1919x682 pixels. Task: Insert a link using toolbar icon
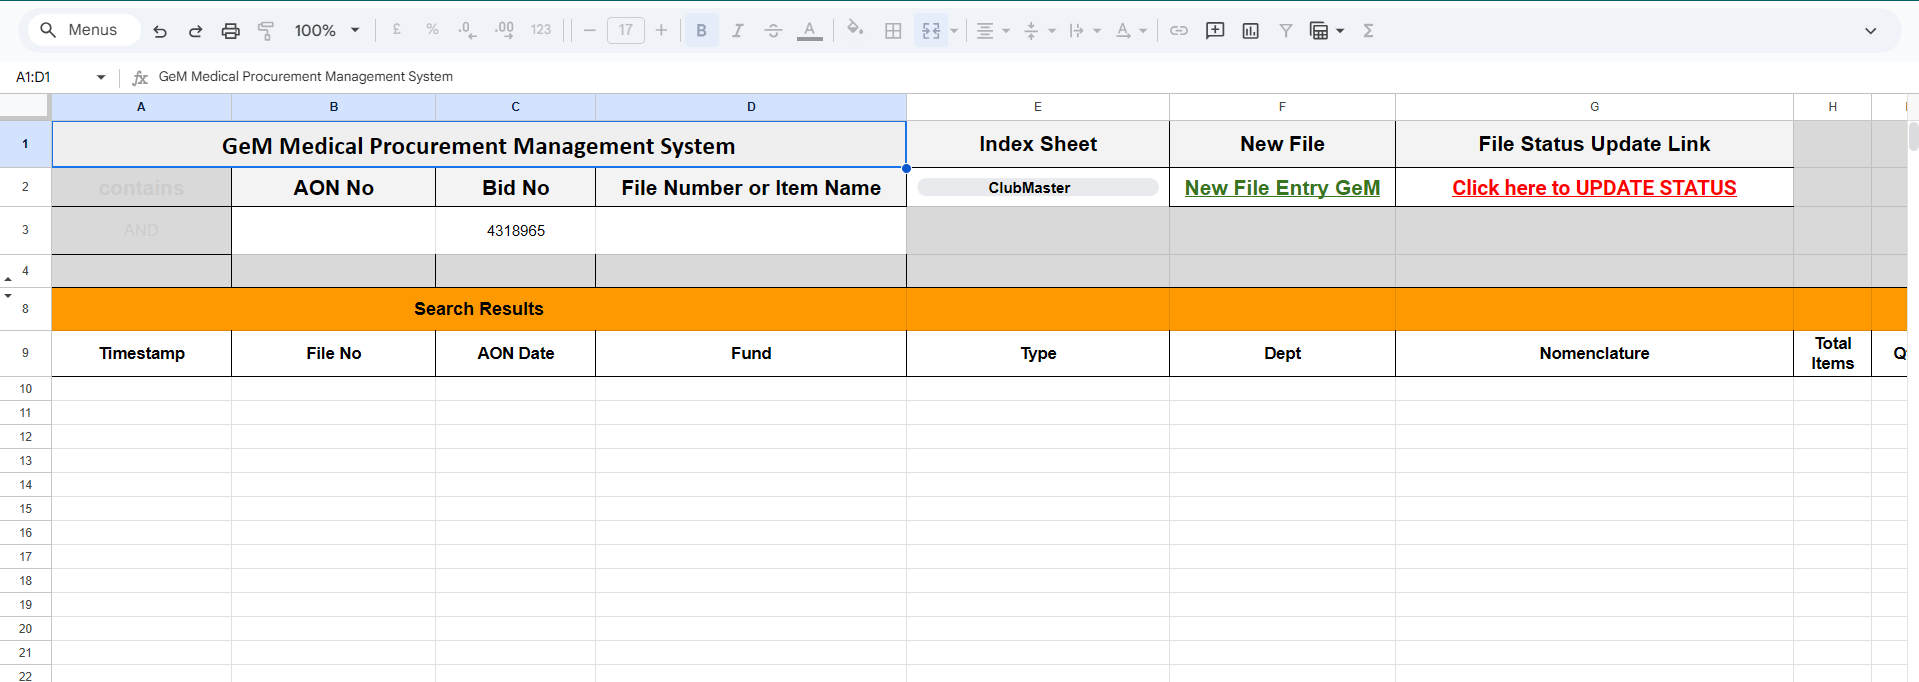[x=1179, y=31]
